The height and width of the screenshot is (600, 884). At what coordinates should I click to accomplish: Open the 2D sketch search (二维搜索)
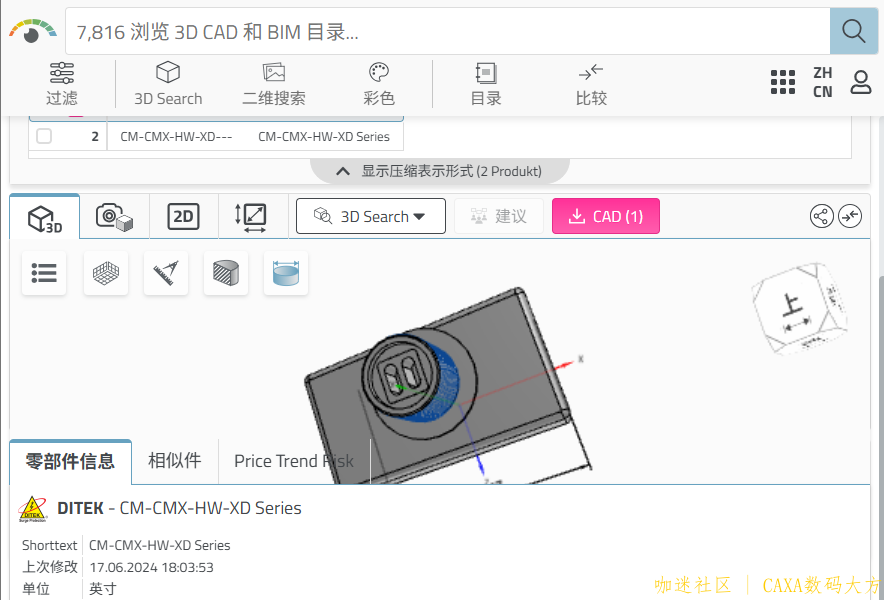274,83
